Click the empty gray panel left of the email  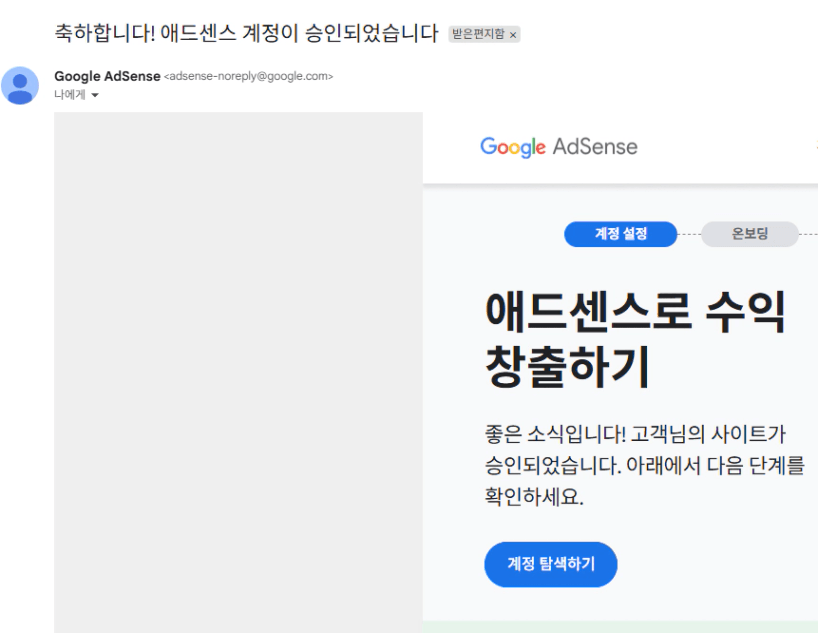(238, 372)
